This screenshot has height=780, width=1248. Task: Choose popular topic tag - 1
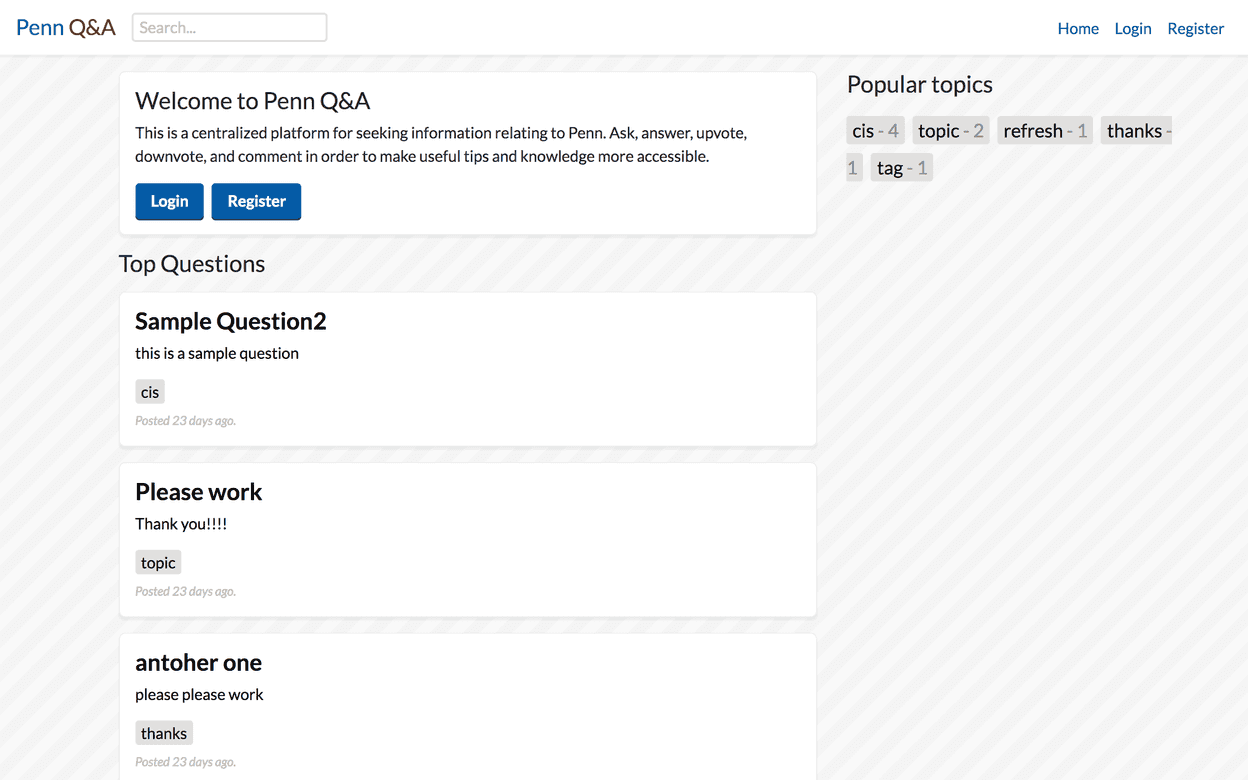tap(901, 168)
